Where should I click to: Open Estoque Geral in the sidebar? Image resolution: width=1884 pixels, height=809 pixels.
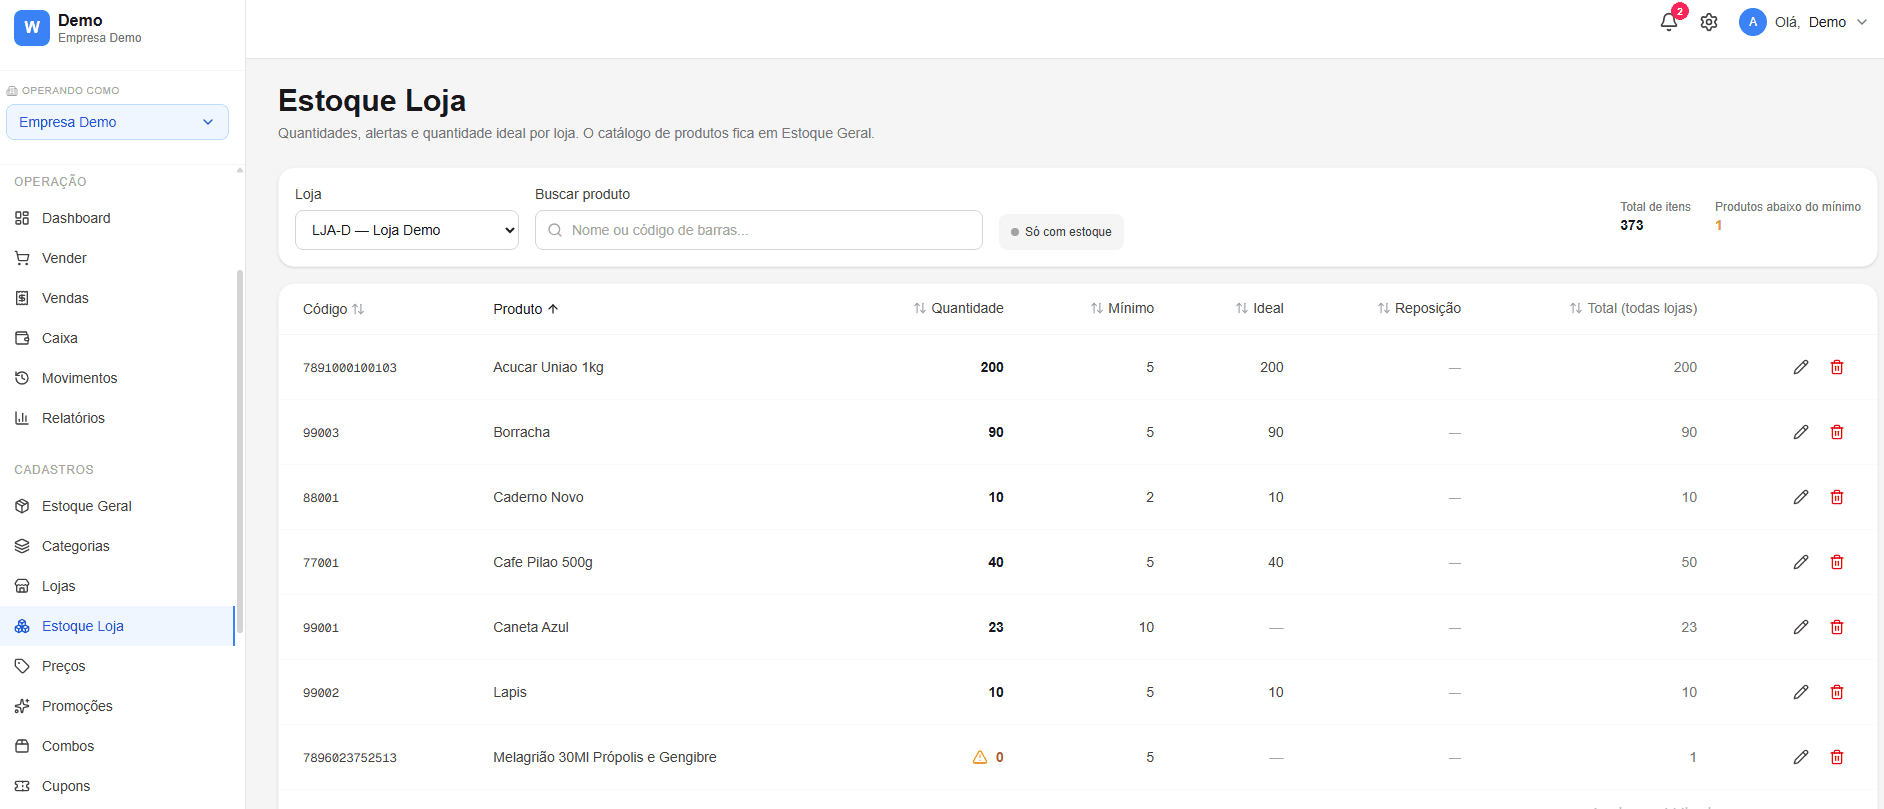click(x=117, y=506)
